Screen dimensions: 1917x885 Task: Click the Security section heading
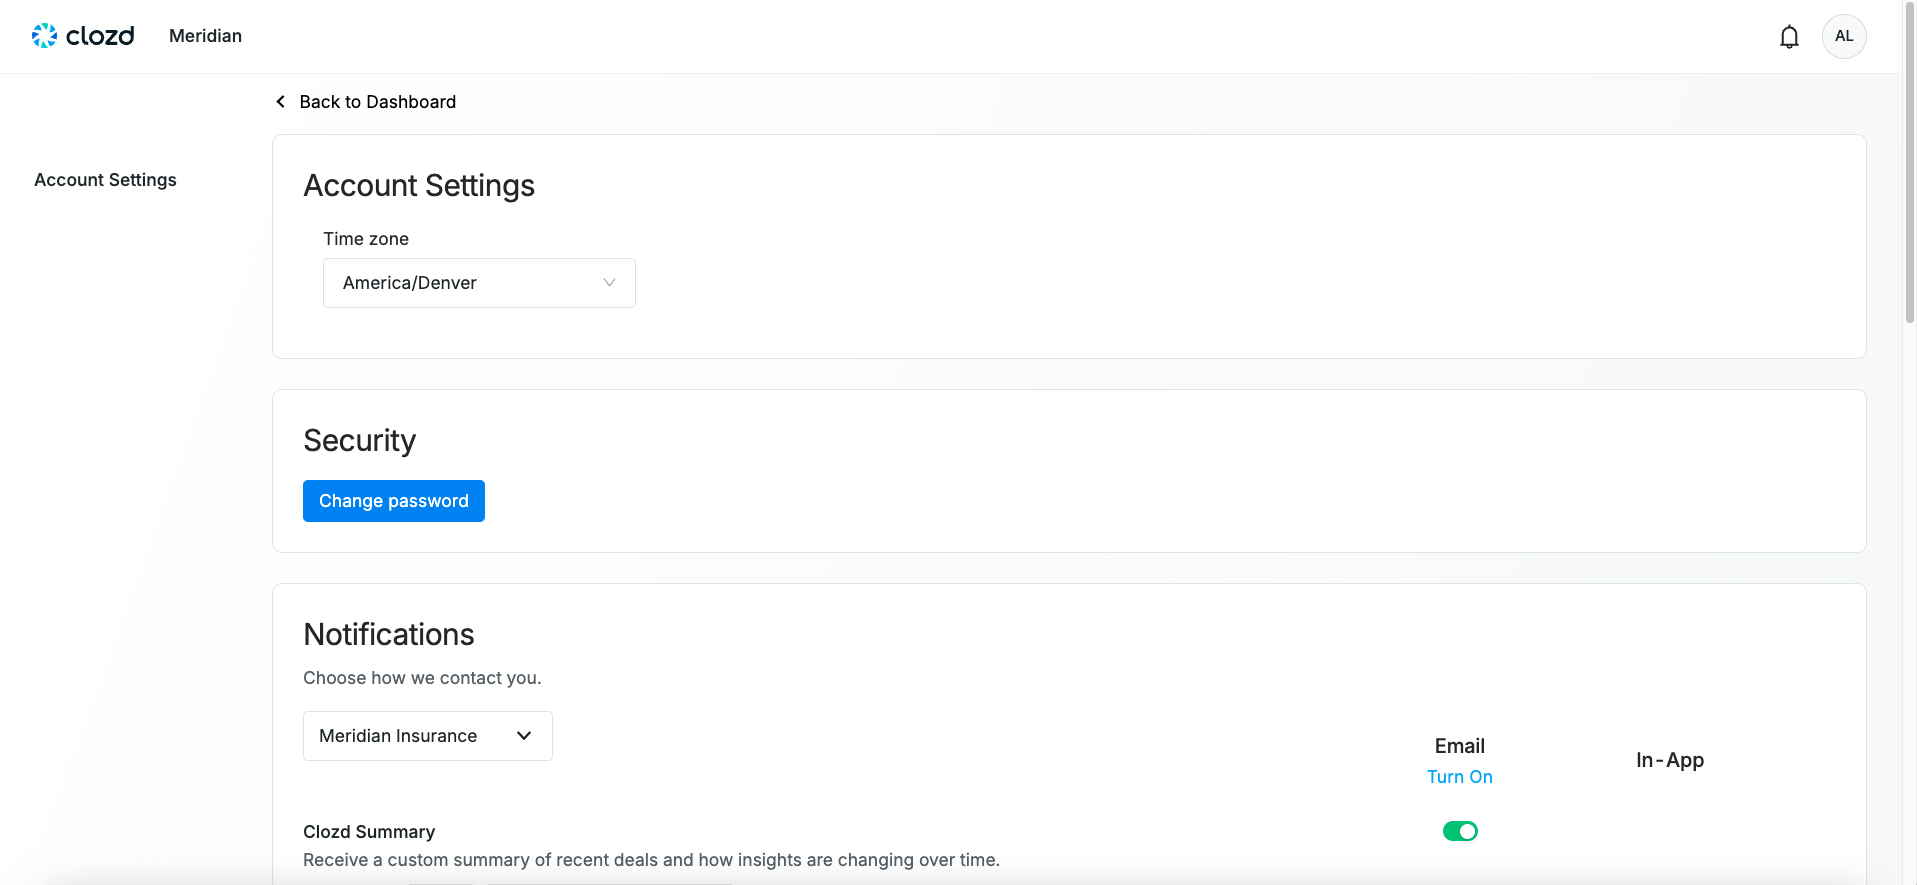pos(360,441)
